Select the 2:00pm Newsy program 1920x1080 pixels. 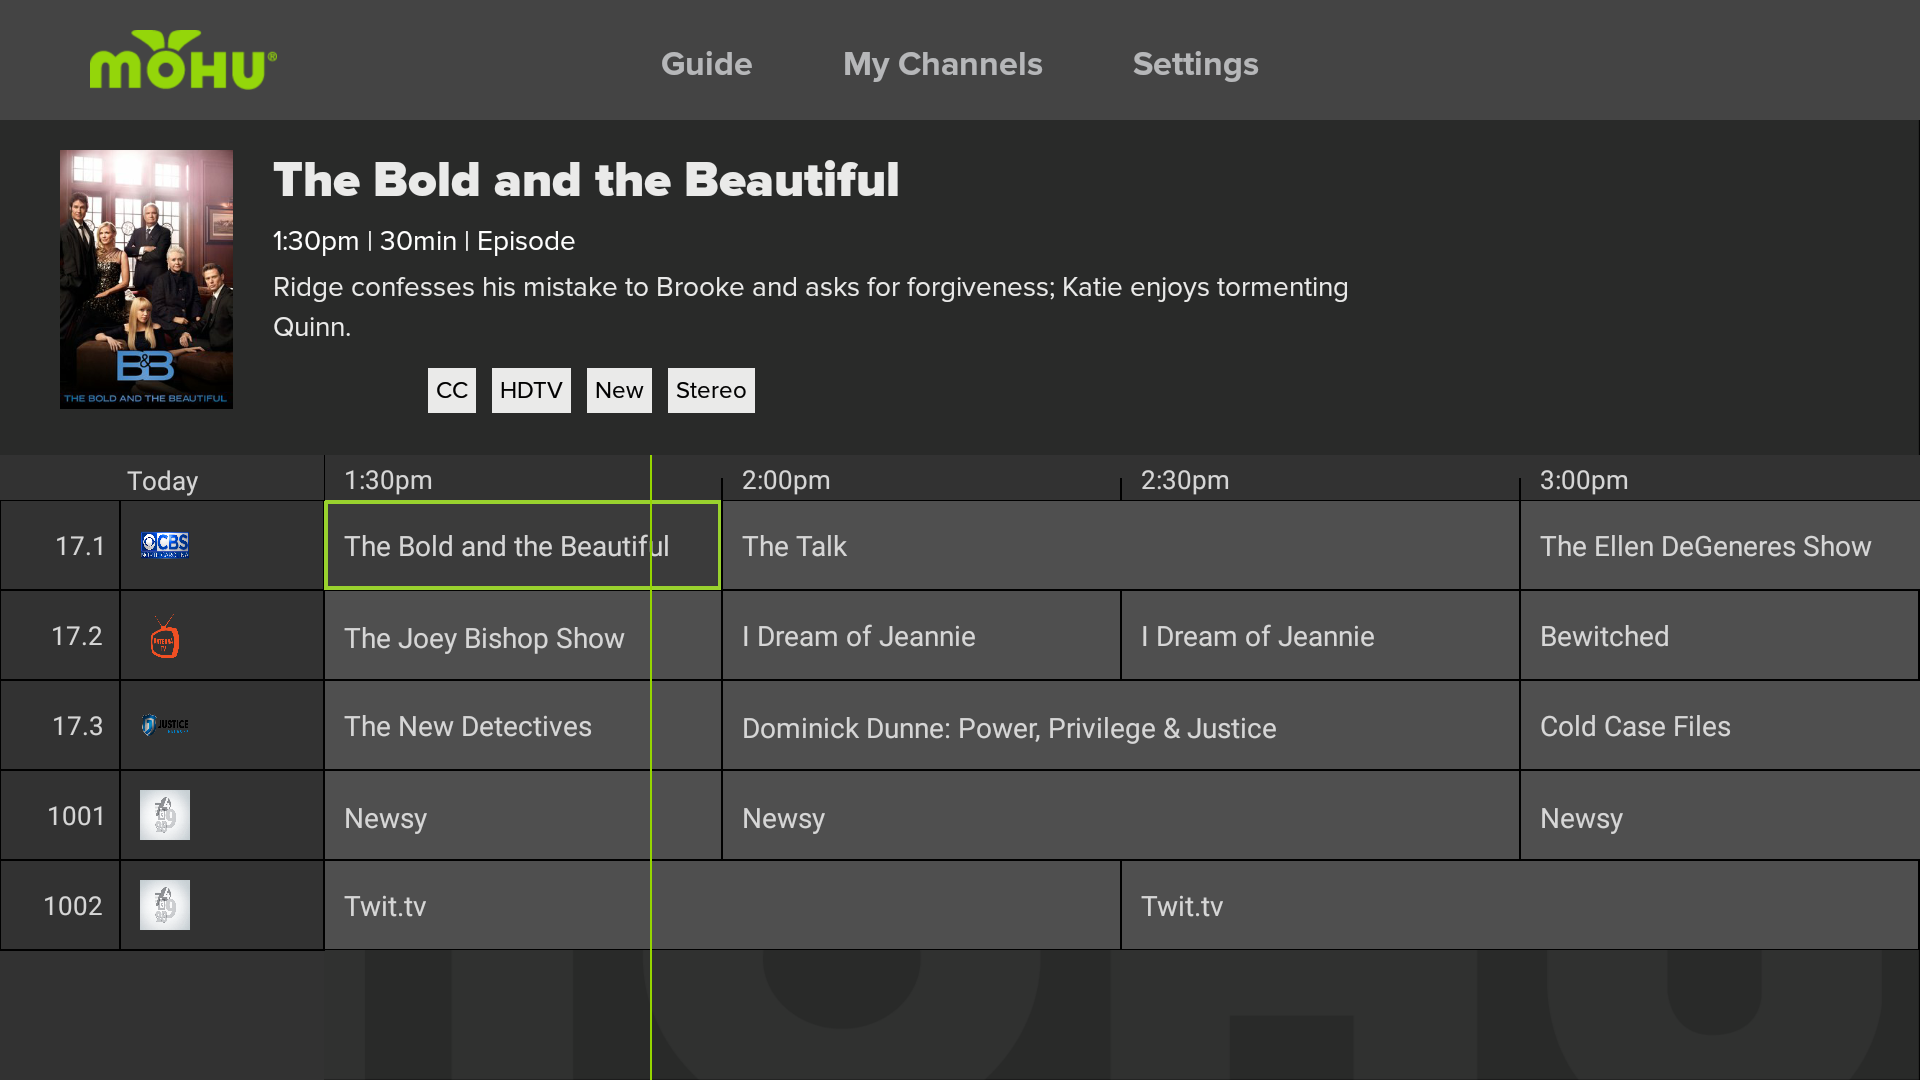[x=1121, y=816]
